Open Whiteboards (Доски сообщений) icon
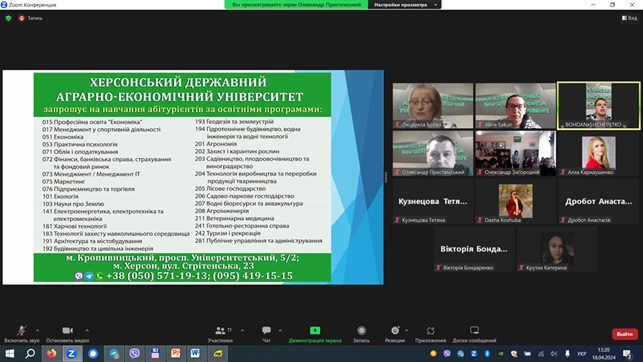Screen dimensions: 643x362 (x=474, y=330)
